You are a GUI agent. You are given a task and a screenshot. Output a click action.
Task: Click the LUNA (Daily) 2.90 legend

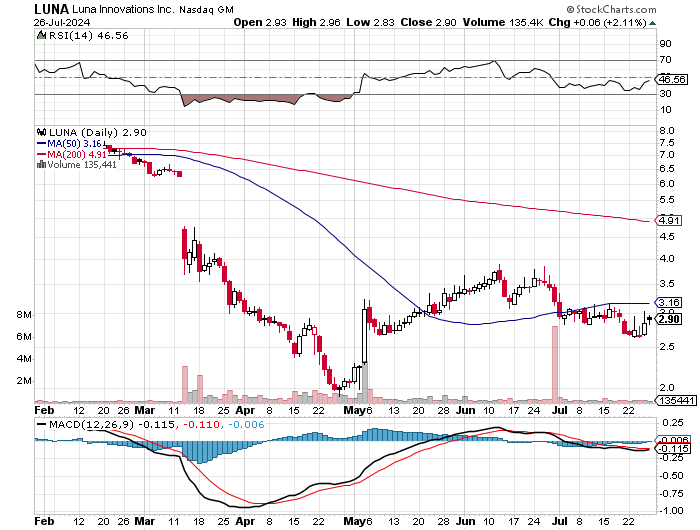tap(98, 133)
